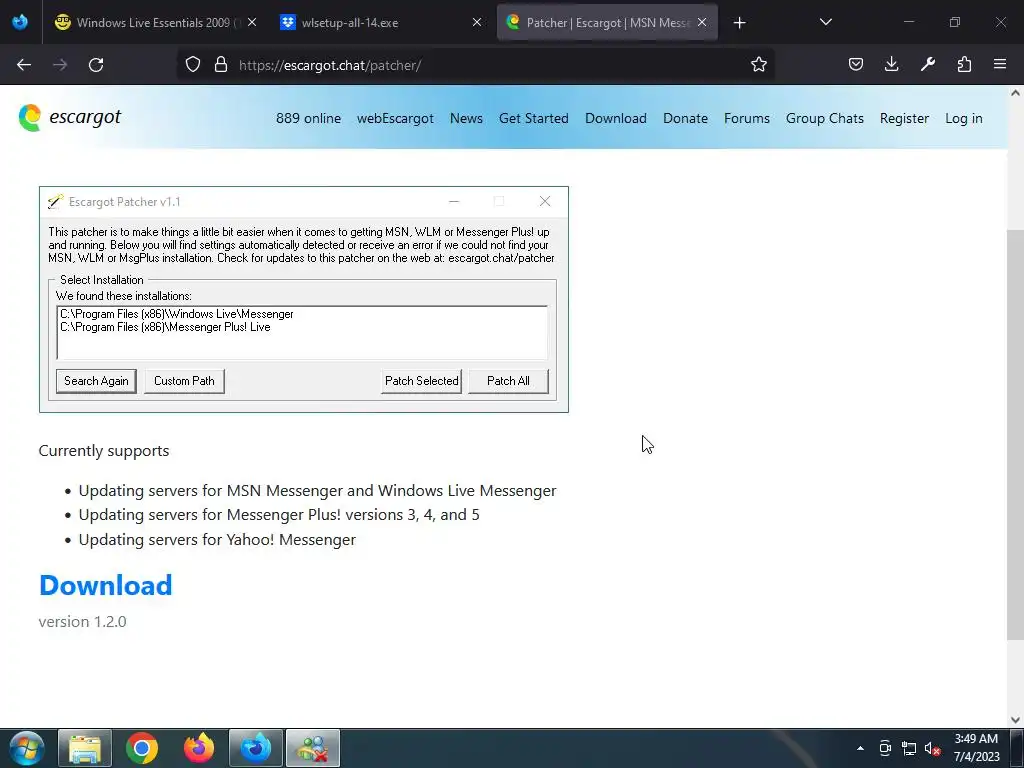The height and width of the screenshot is (768, 1024).
Task: Go to the Donate page
Action: [x=685, y=118]
